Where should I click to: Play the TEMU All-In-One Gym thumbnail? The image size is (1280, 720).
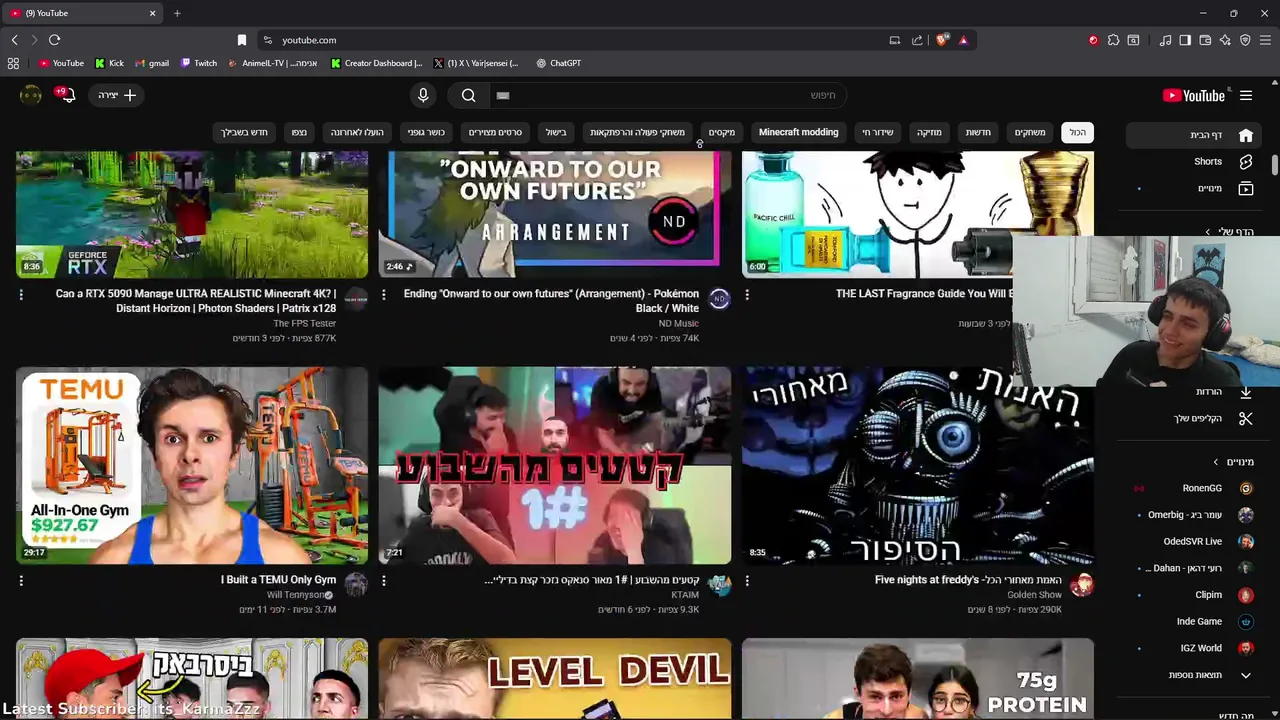(x=192, y=465)
